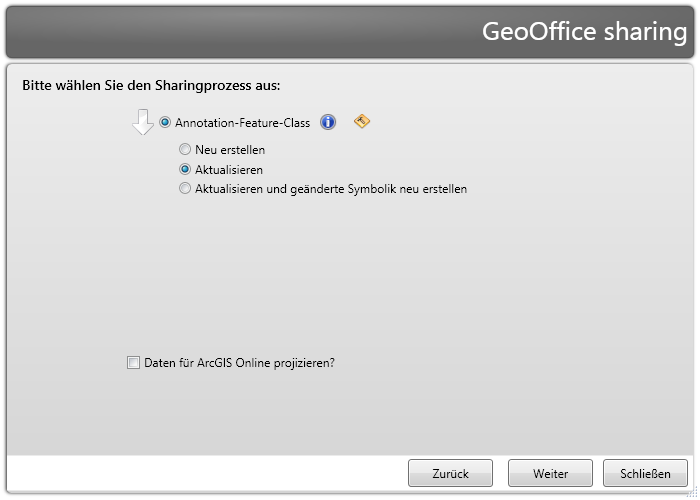The image size is (700, 500).
Task: Enable the ArcGIS Online projection checkbox
Action: coord(134,364)
